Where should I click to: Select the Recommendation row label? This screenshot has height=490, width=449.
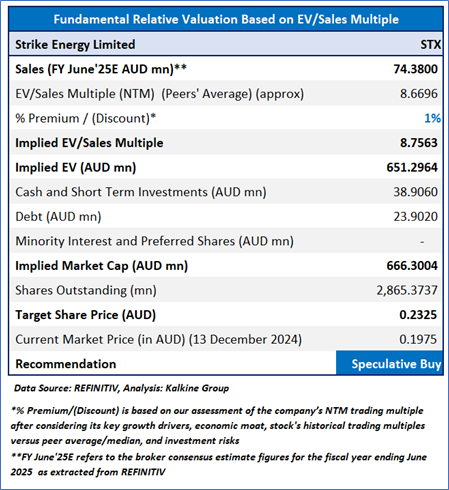(x=66, y=364)
